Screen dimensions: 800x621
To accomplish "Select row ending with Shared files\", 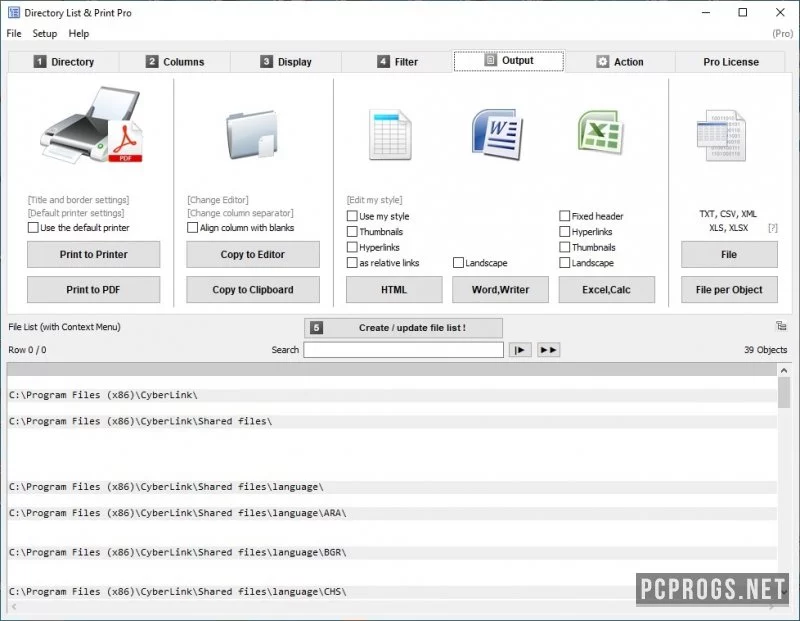I will 392,421.
